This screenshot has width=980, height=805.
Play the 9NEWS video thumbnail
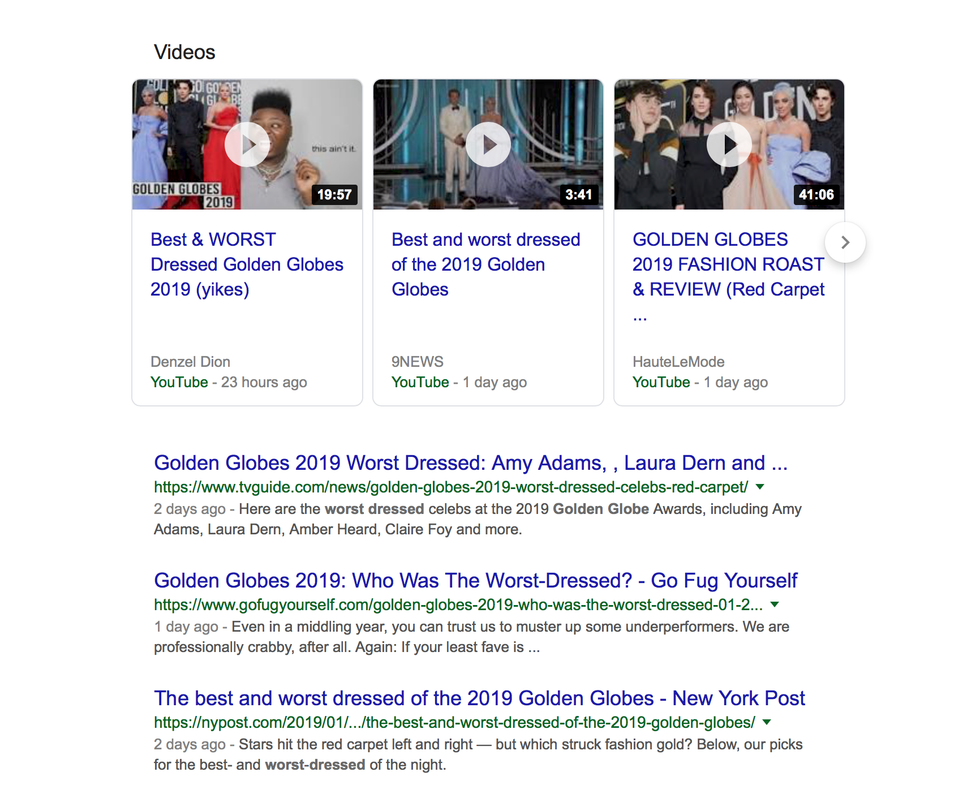pos(488,145)
